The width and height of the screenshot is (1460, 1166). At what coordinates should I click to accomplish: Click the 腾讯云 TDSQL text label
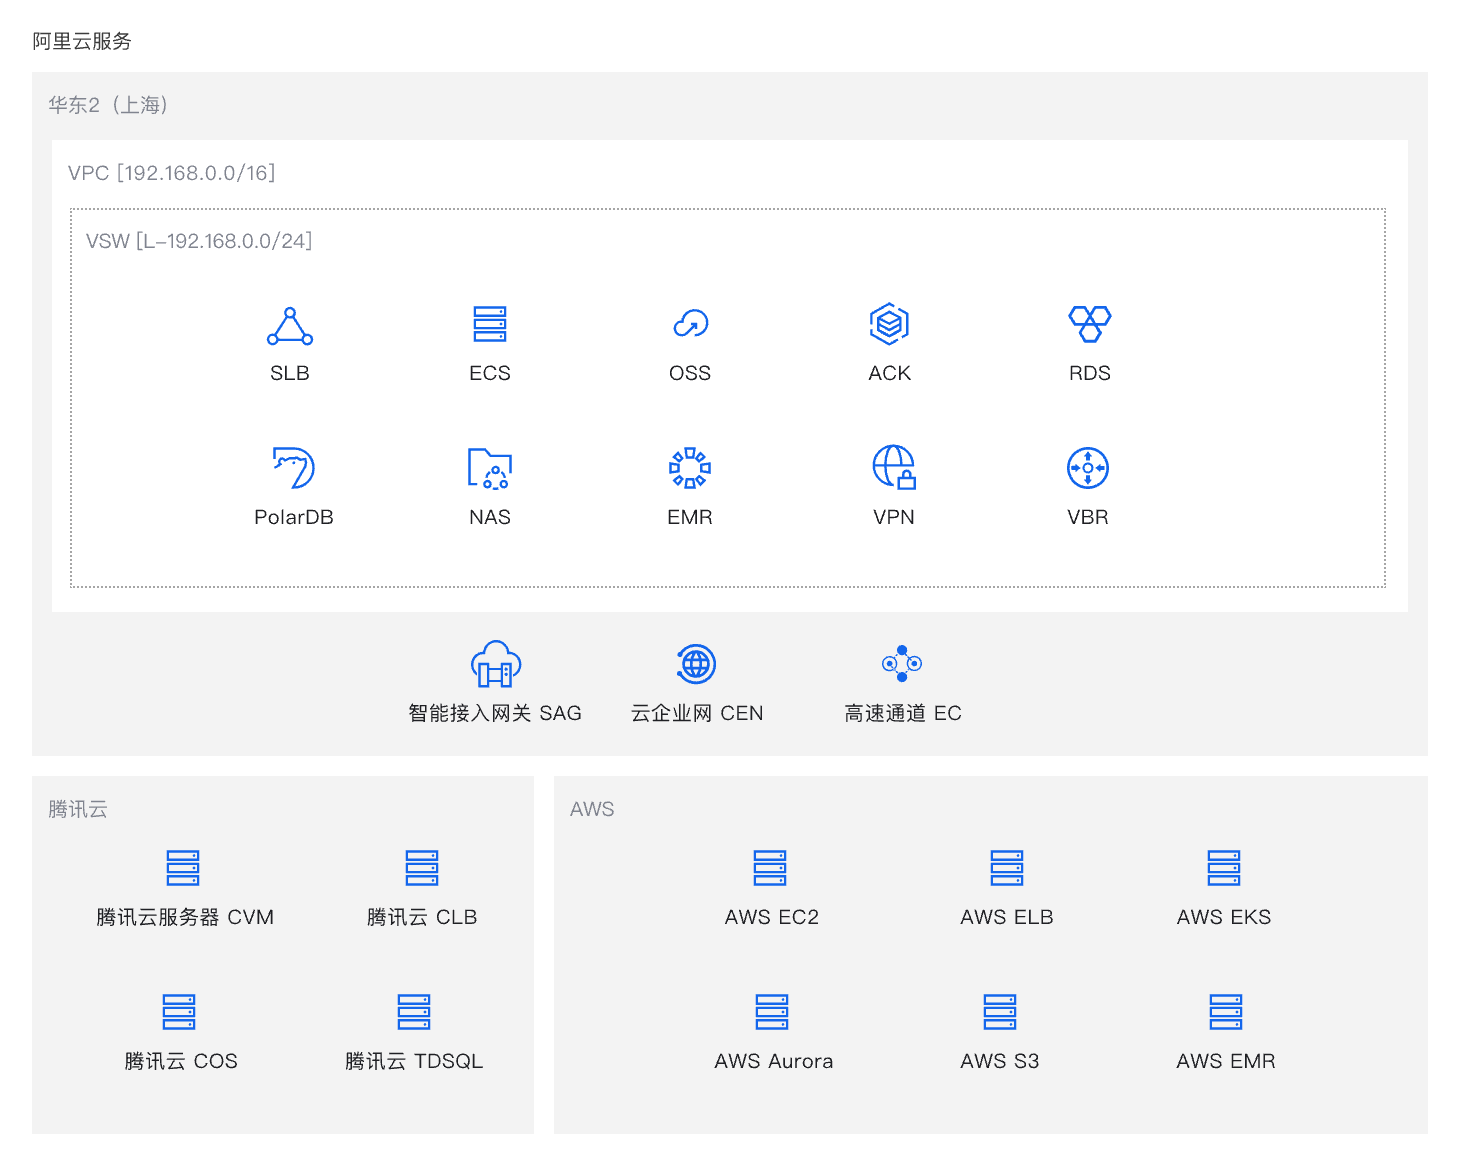[414, 1061]
